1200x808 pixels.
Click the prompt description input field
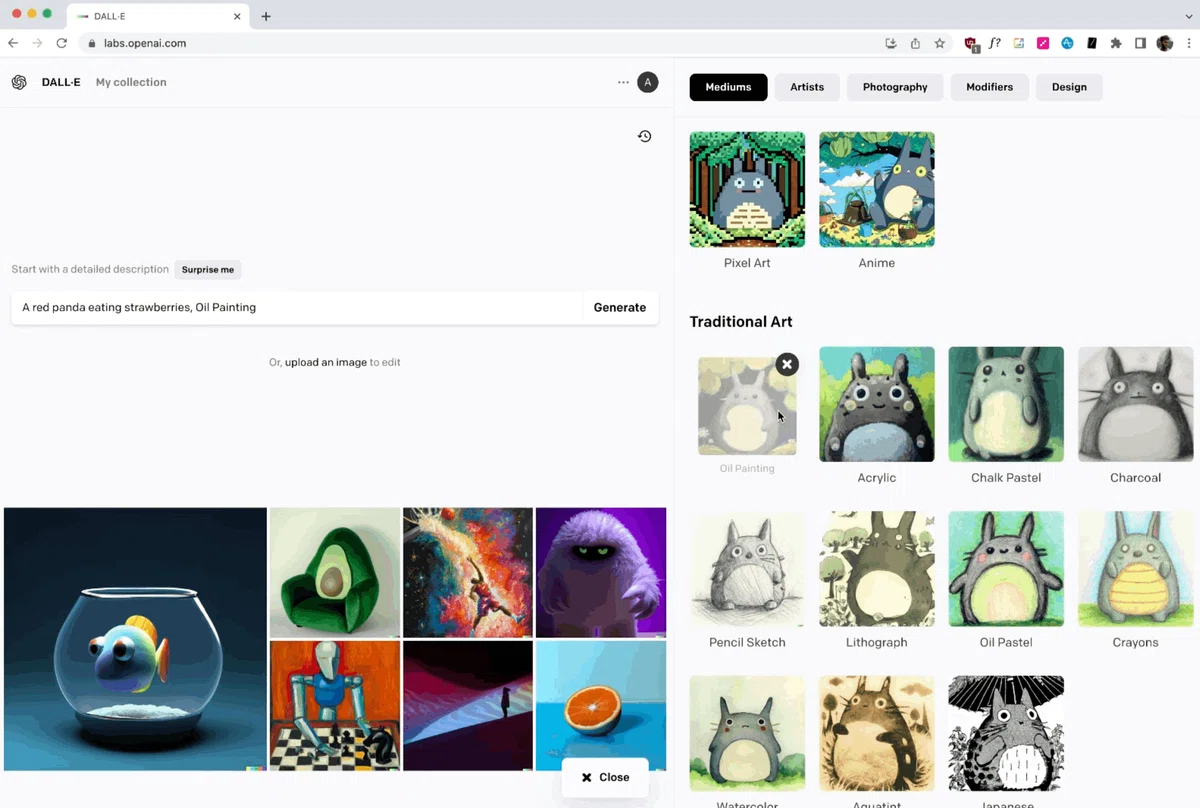pos(297,307)
